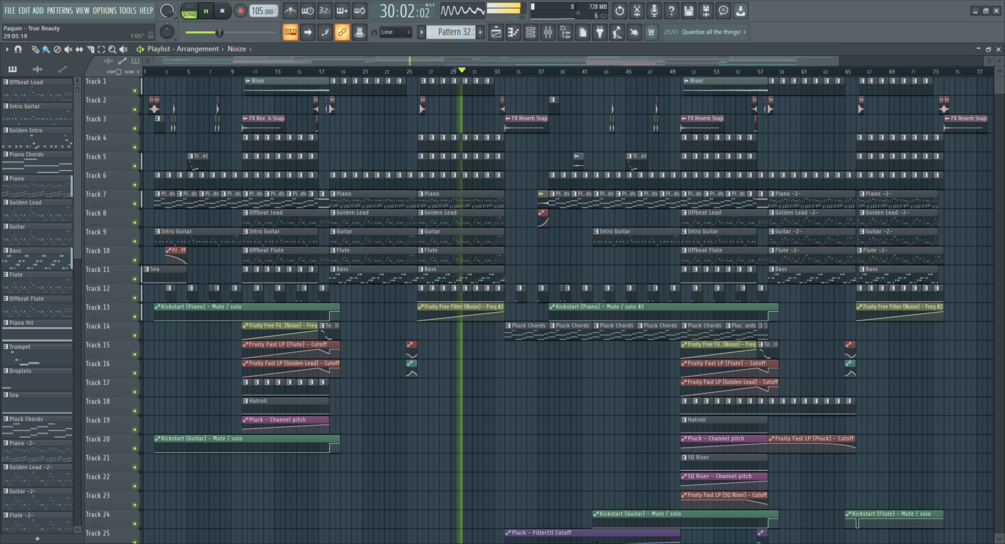Open pattern selector showing Pattern 32
Screen dimensions: 1005x544
(x=453, y=32)
